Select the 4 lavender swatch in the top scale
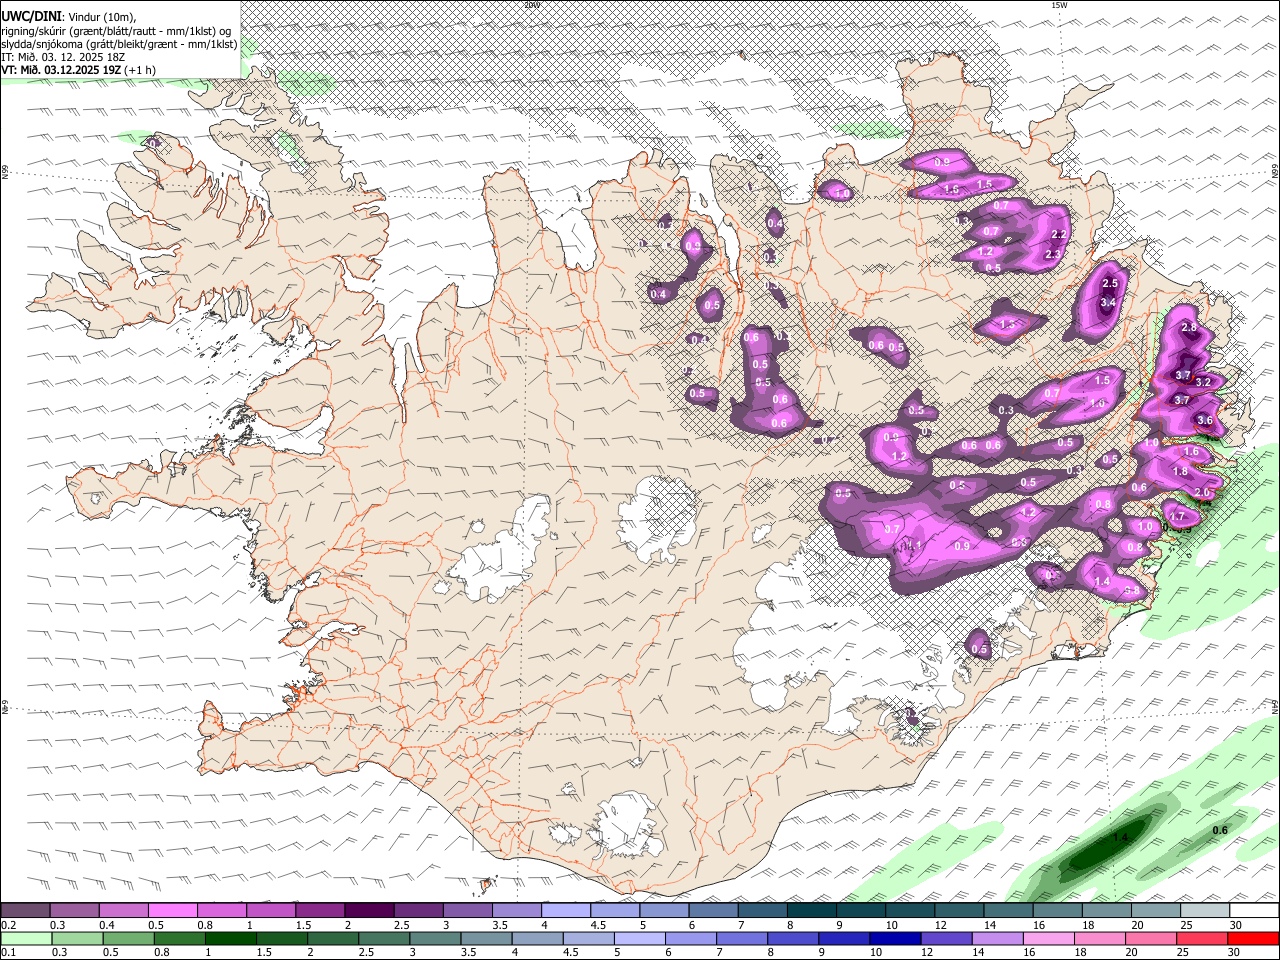Screen dimensions: 1280x960 tap(565, 911)
